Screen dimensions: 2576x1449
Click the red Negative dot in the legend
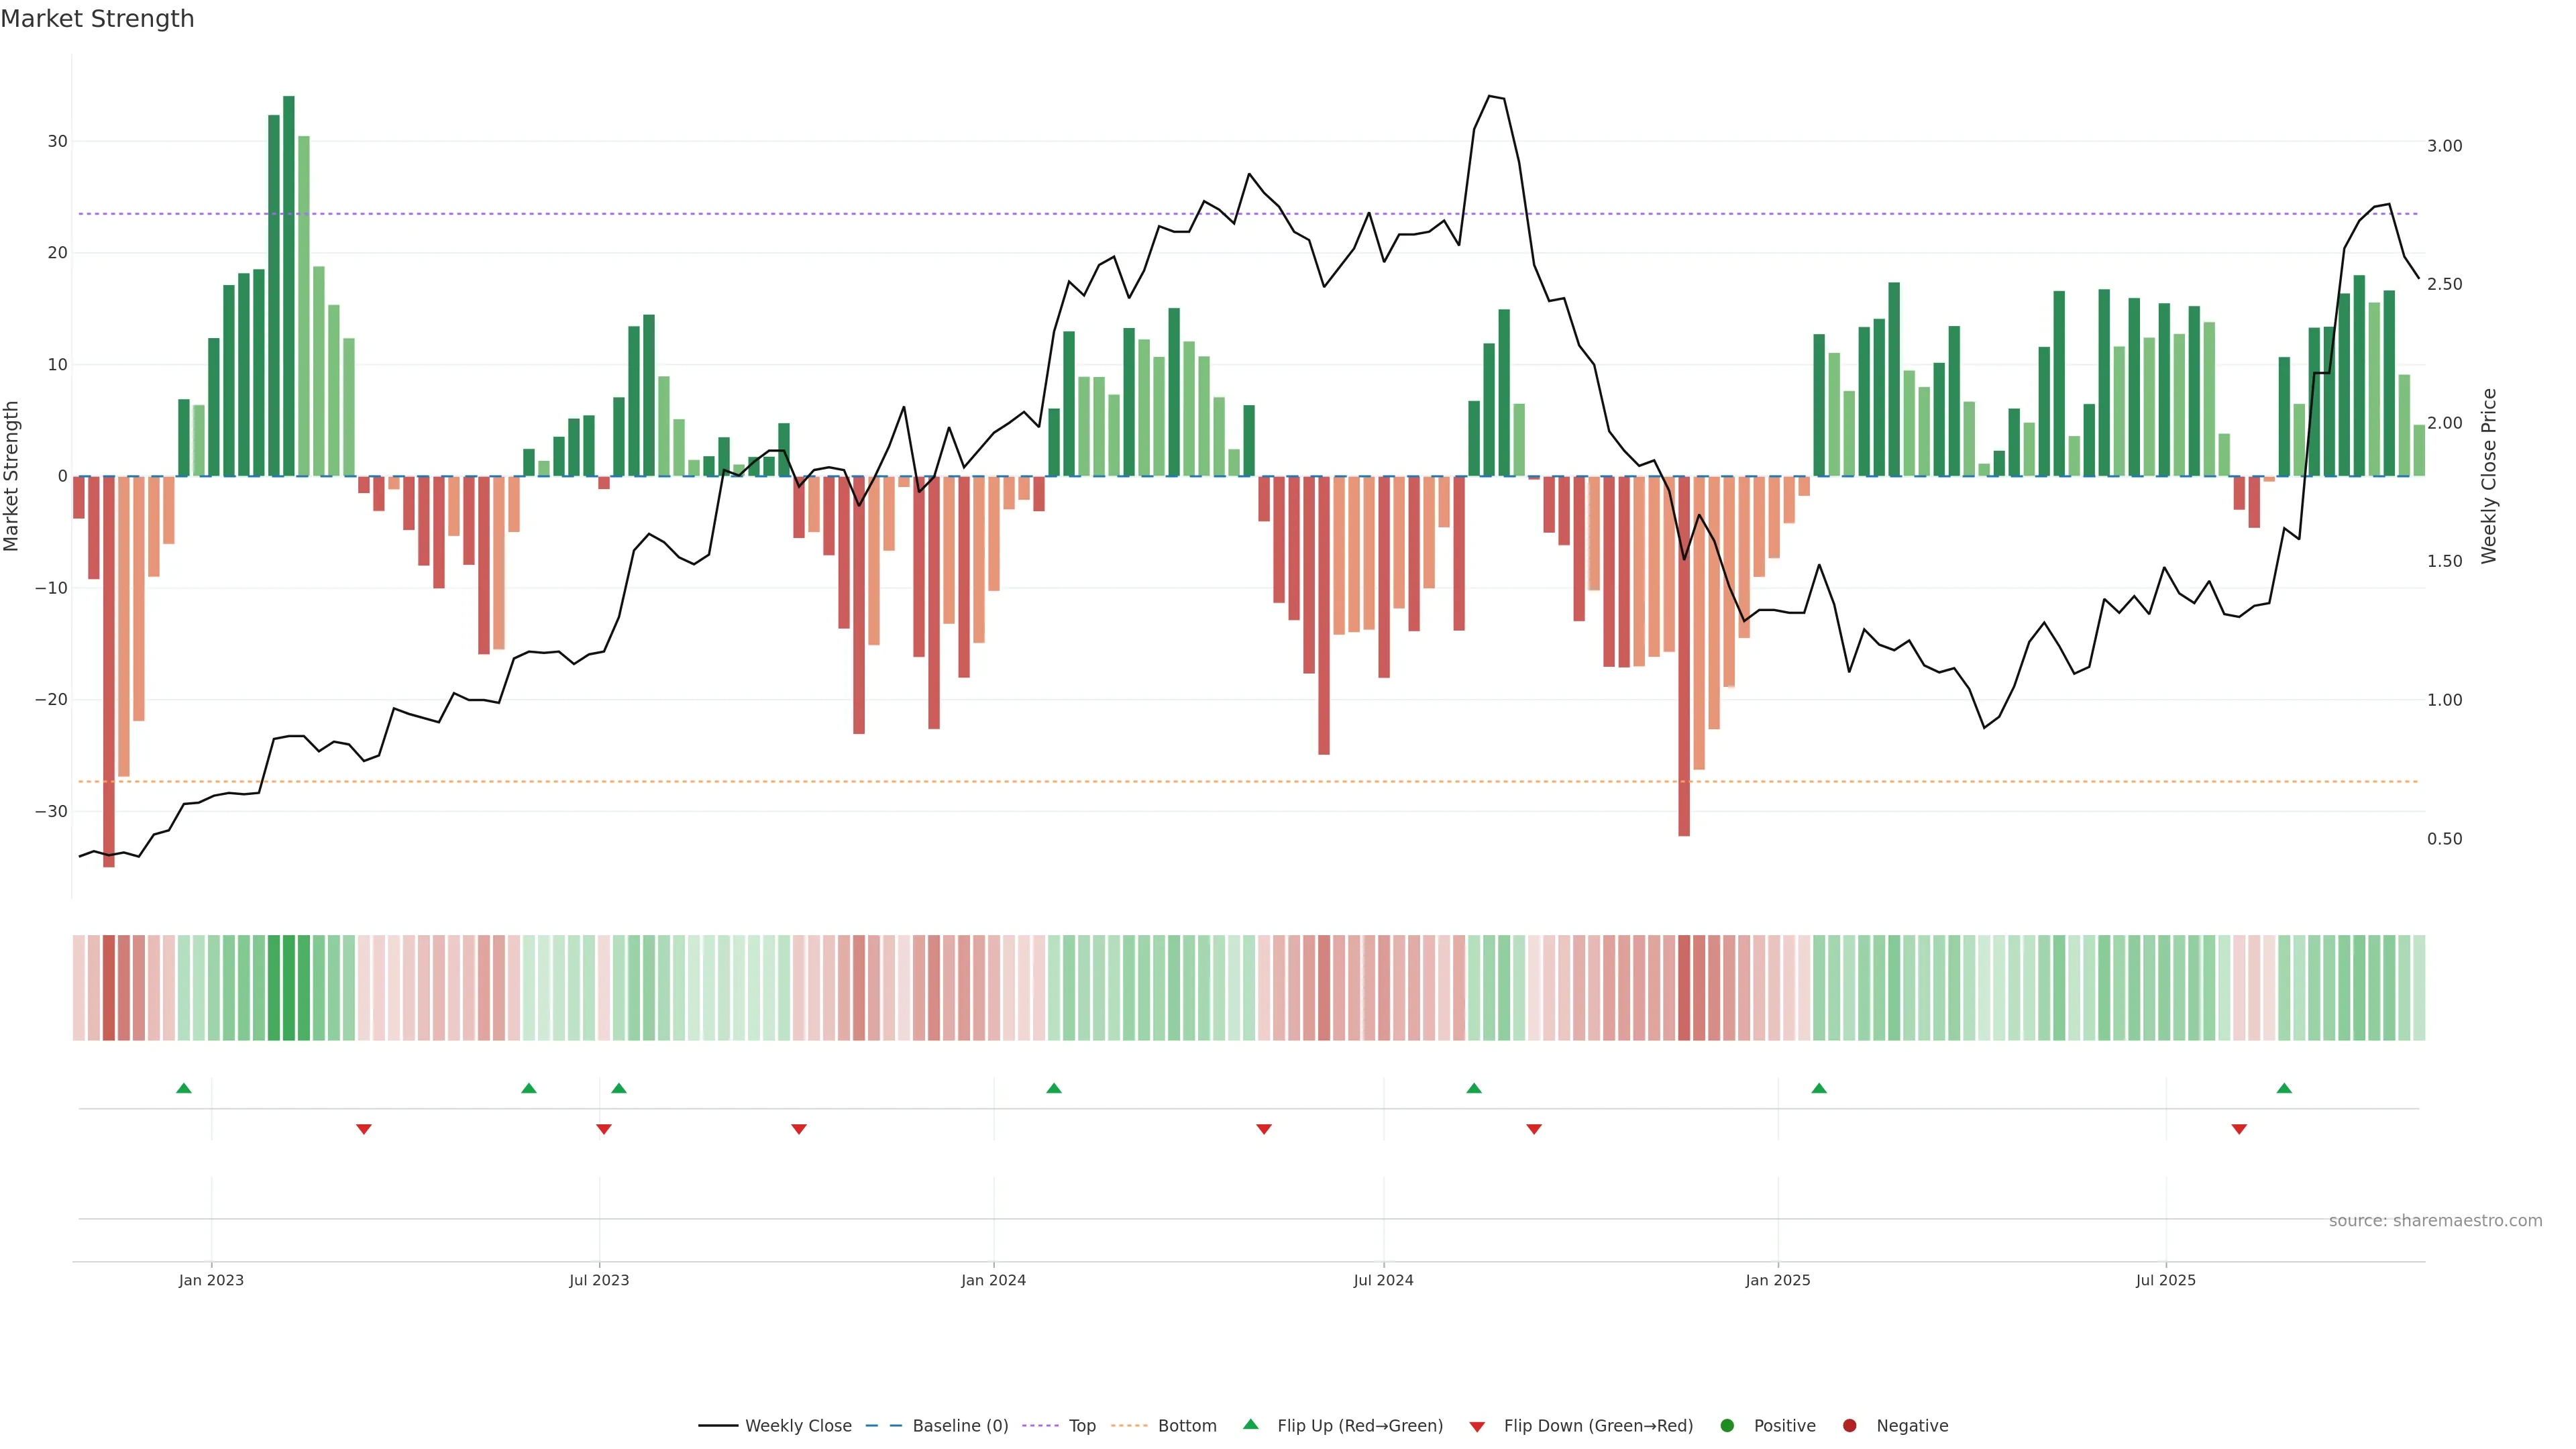click(1849, 1426)
